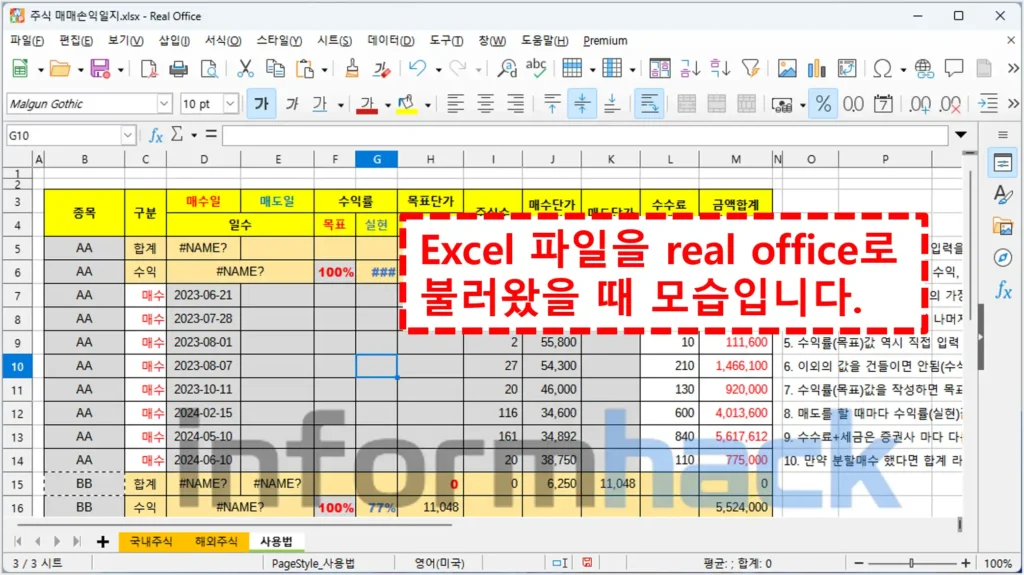This screenshot has height=575, width=1024.
Task: Open the 편집(E) menu
Action: (x=76, y=41)
